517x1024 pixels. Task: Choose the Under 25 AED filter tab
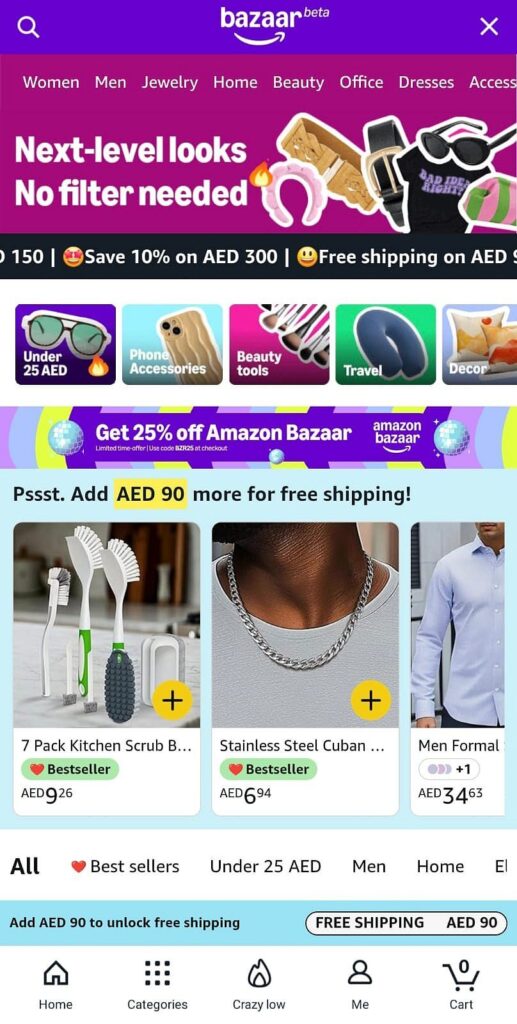click(265, 866)
